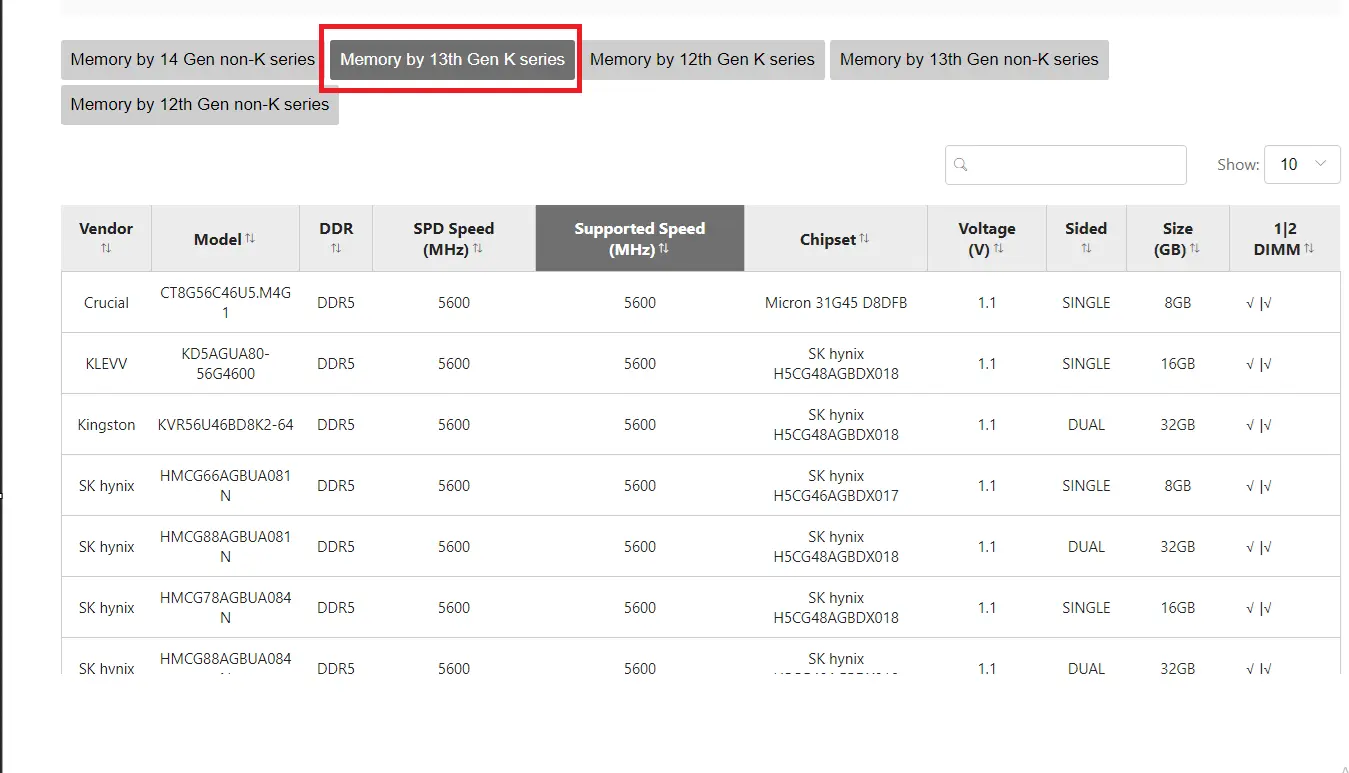Sort by Vendor column arrows
Image resolution: width=1349 pixels, height=773 pixels.
tap(106, 248)
